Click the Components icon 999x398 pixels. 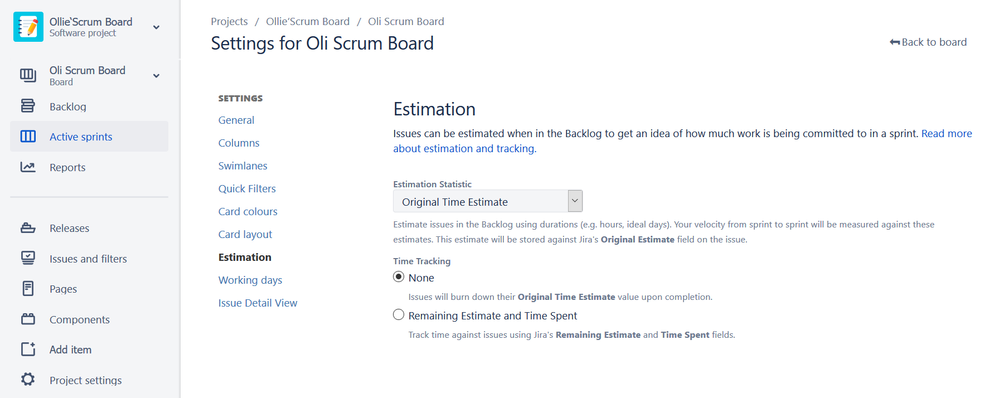pos(28,319)
